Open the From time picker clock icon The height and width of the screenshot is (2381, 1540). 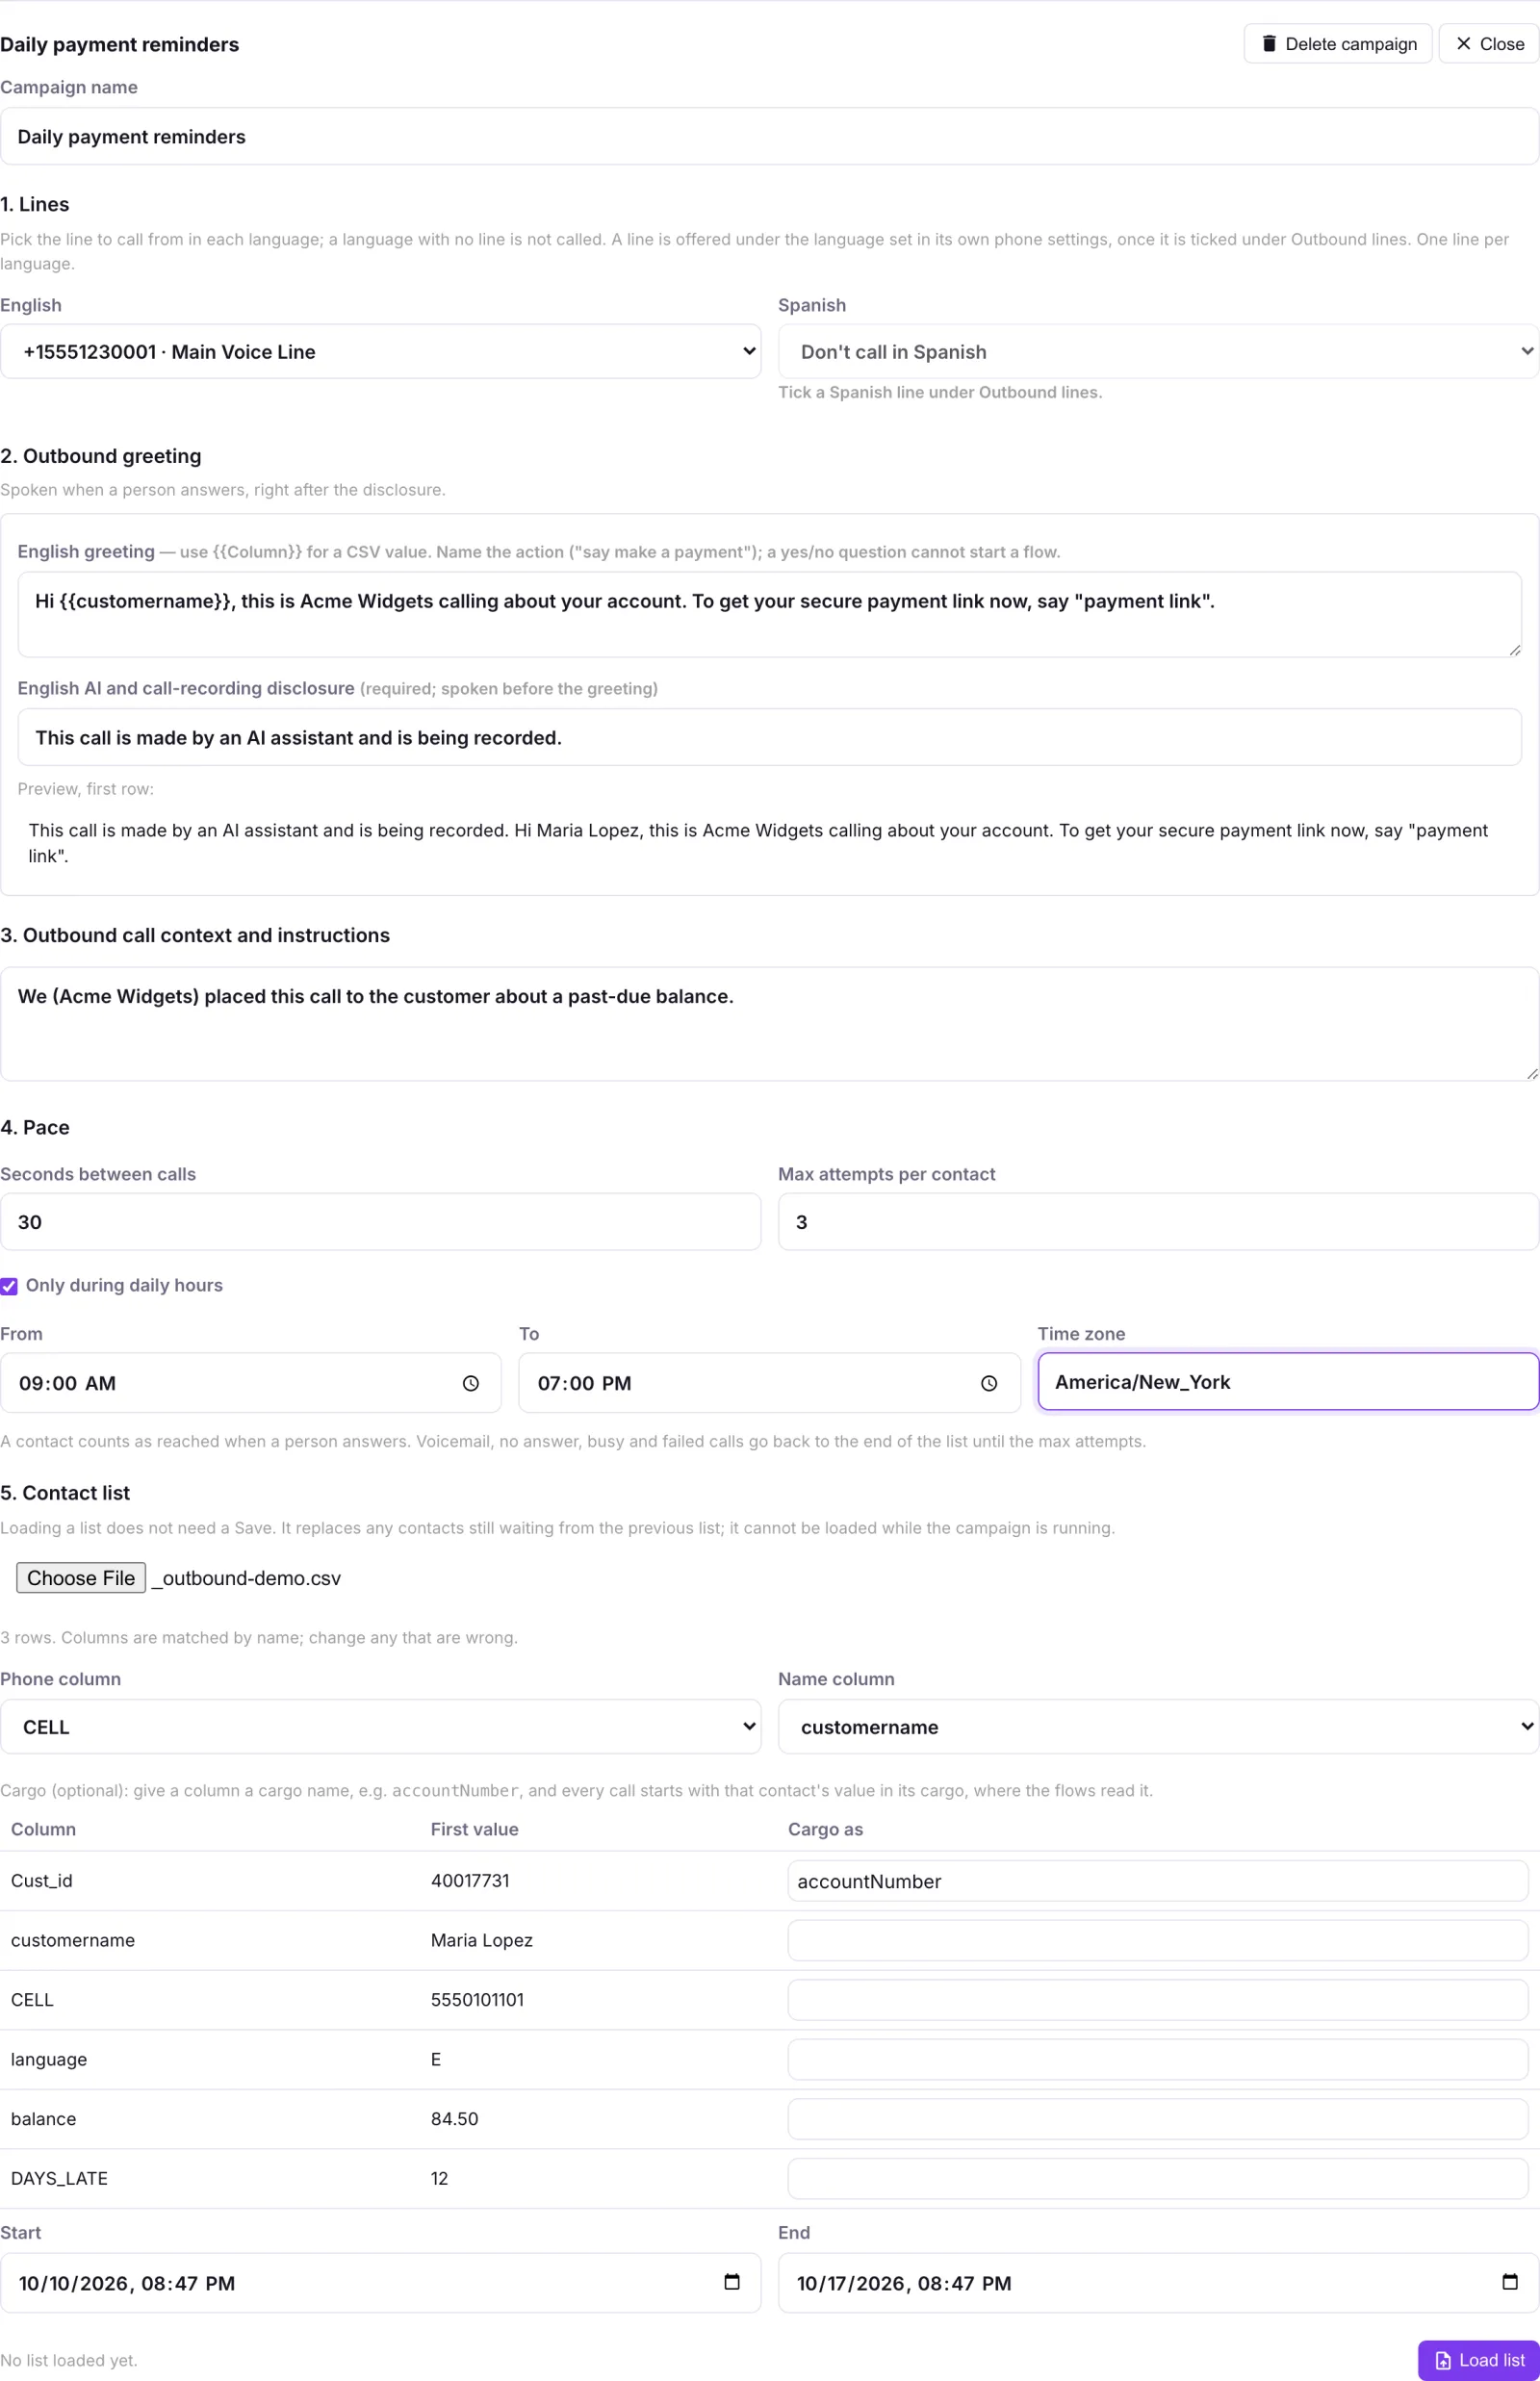(470, 1383)
